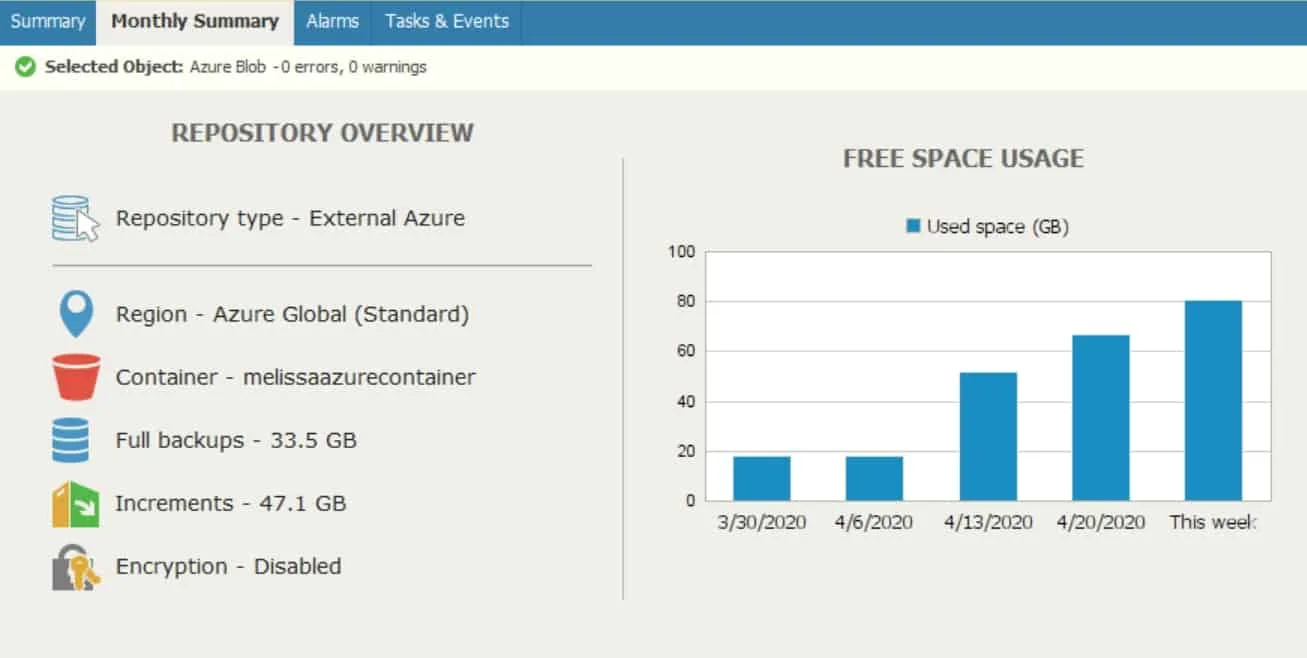Click 'Encryption - Disabled' text
Screen dimensions: 1307x658
click(228, 566)
